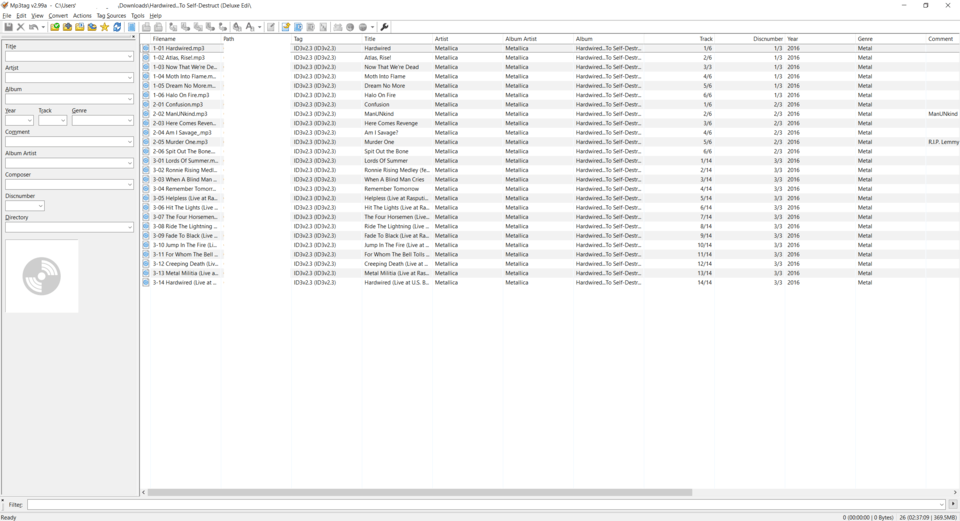Click the Actions (Quick) letter A icon
The image size is (960, 521).
click(250, 27)
